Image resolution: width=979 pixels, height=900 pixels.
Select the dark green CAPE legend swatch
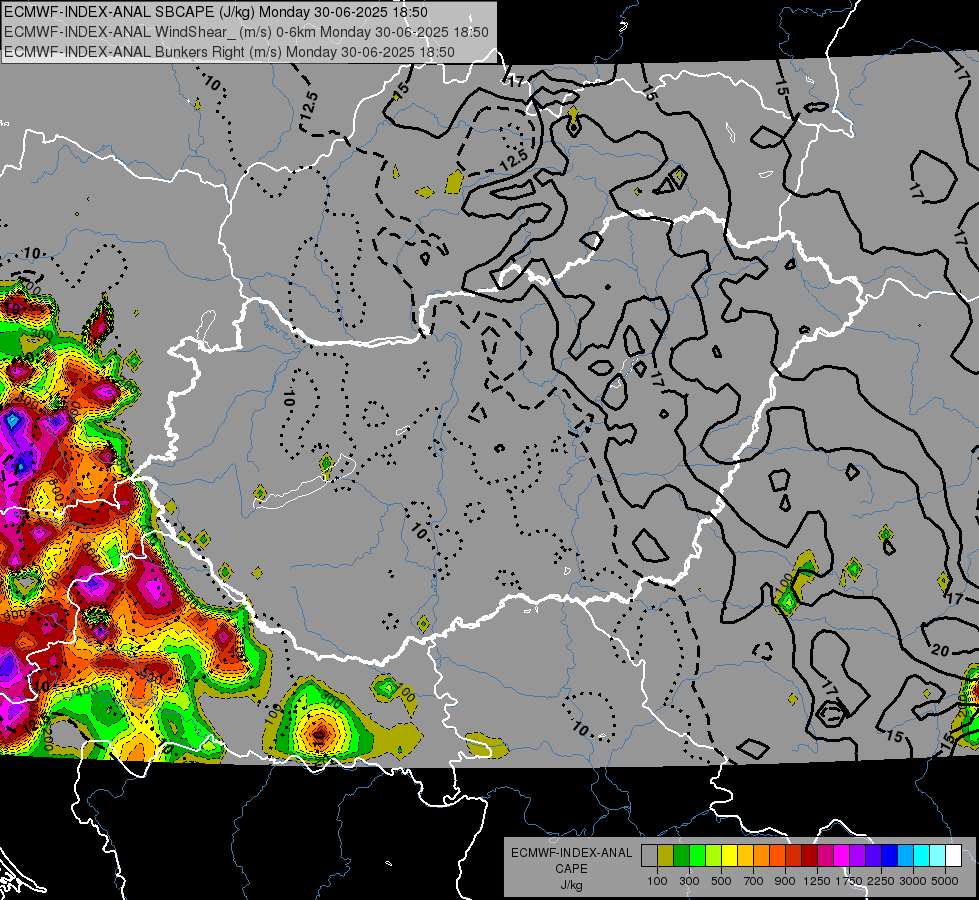pos(681,856)
